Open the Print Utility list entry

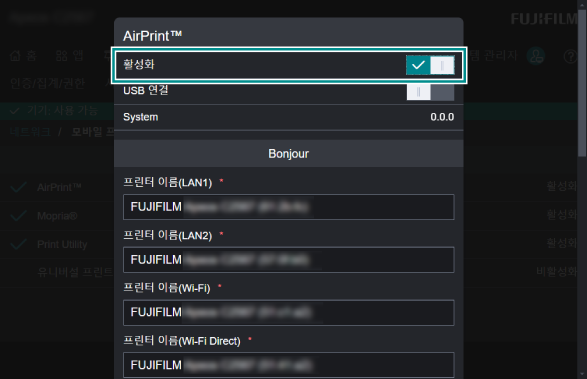point(62,245)
